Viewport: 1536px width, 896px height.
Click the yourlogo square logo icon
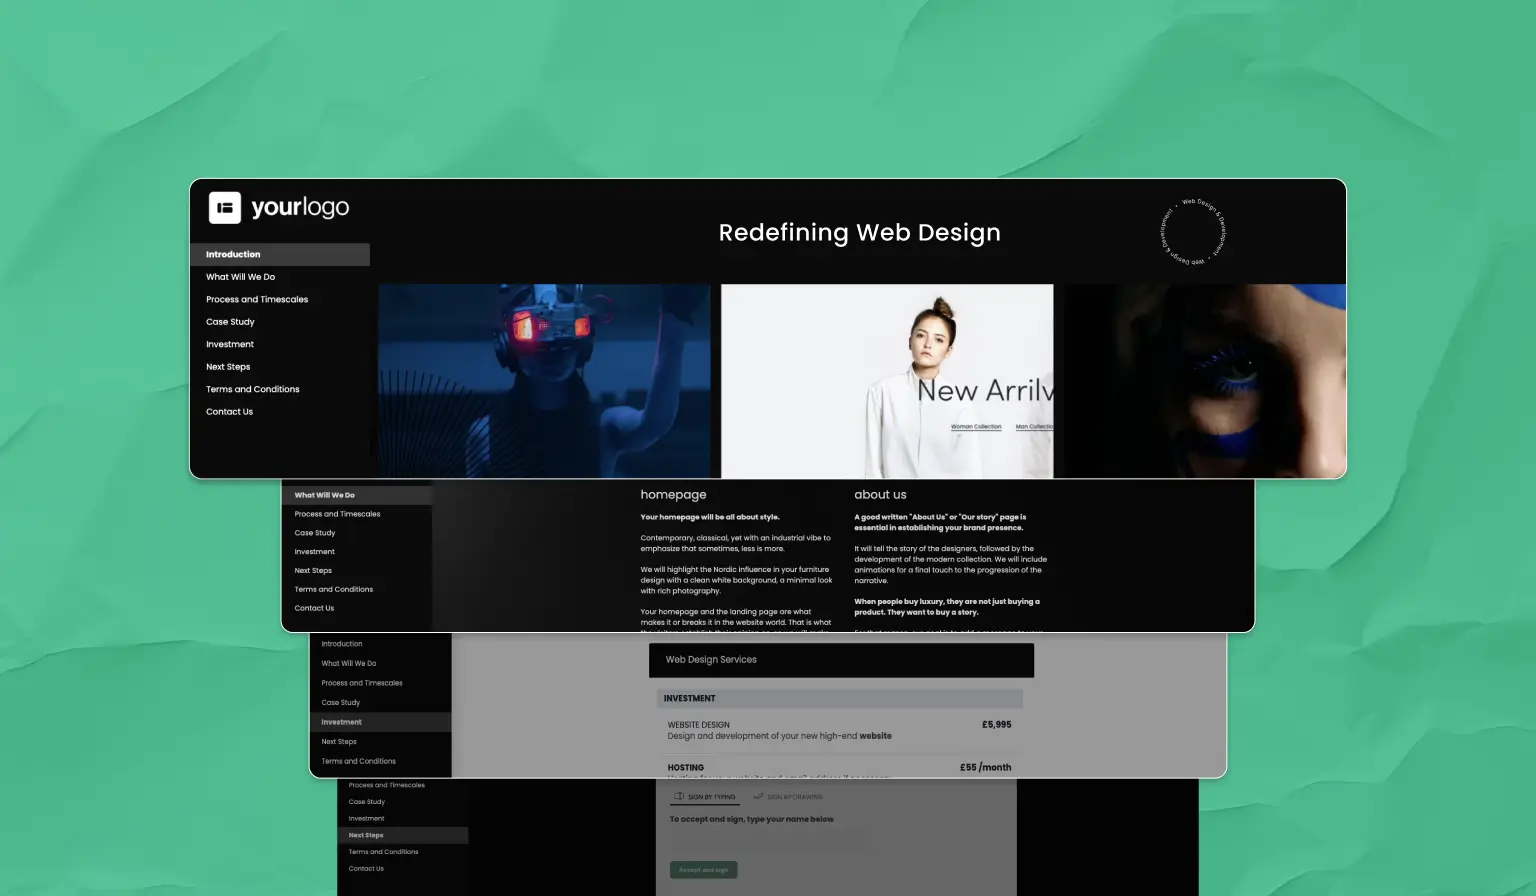[x=225, y=207]
